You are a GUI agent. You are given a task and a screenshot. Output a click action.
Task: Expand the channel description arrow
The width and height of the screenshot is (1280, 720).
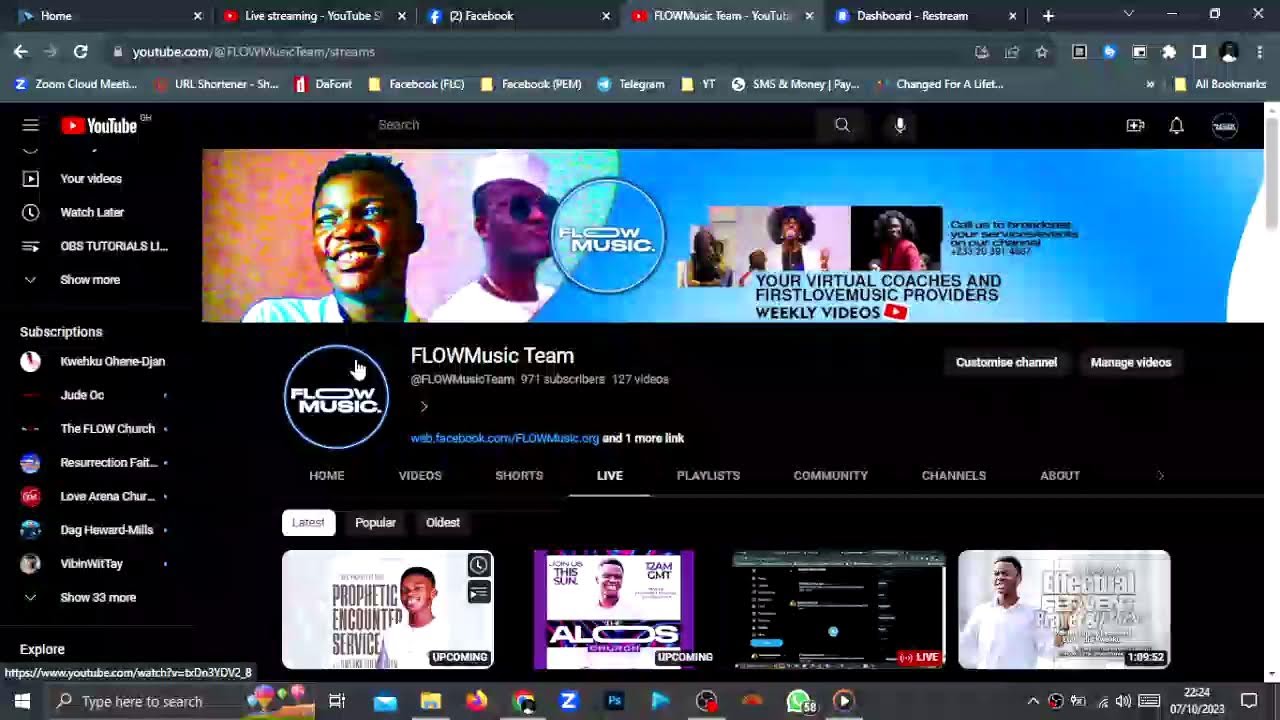(x=424, y=407)
